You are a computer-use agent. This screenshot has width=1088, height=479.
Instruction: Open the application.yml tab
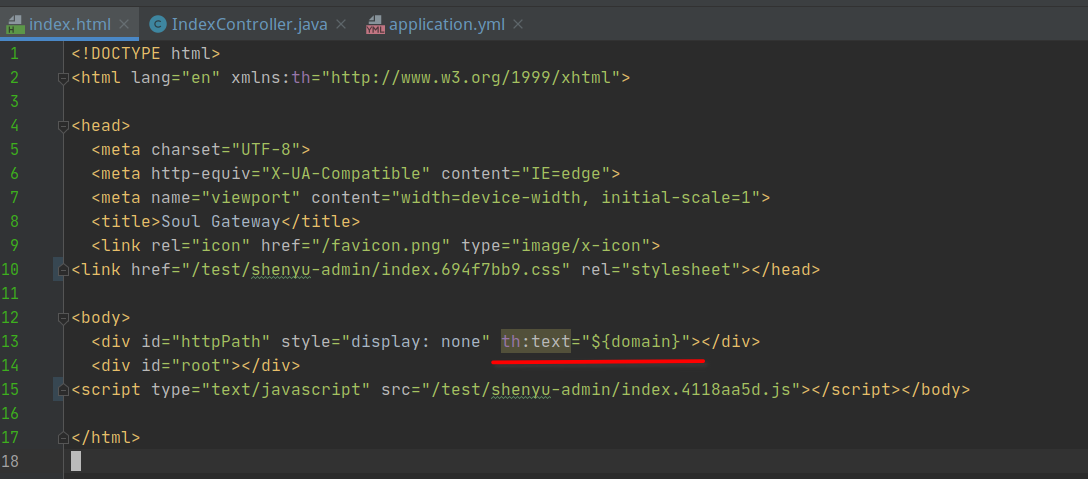click(x=446, y=25)
